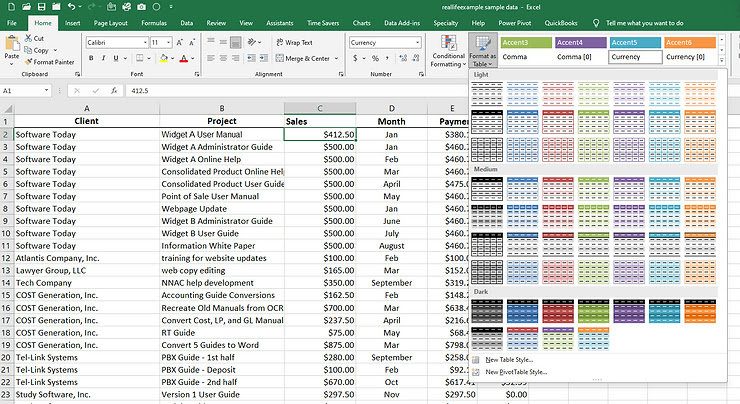Open Merge & Center options arrow
Viewport: 740px width, 404px height.
pos(336,59)
